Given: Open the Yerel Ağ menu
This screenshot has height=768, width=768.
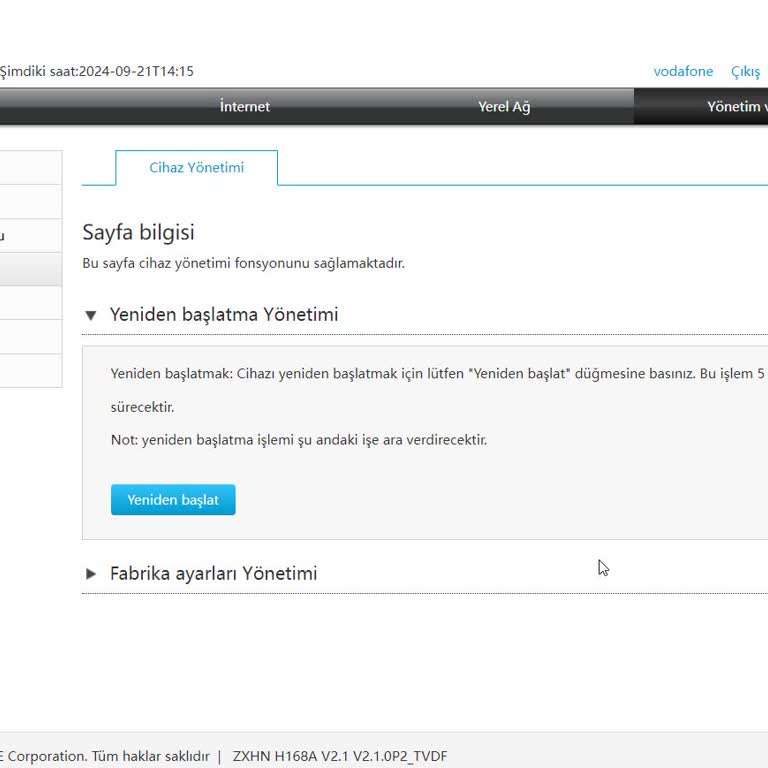Looking at the screenshot, I should click(x=504, y=106).
